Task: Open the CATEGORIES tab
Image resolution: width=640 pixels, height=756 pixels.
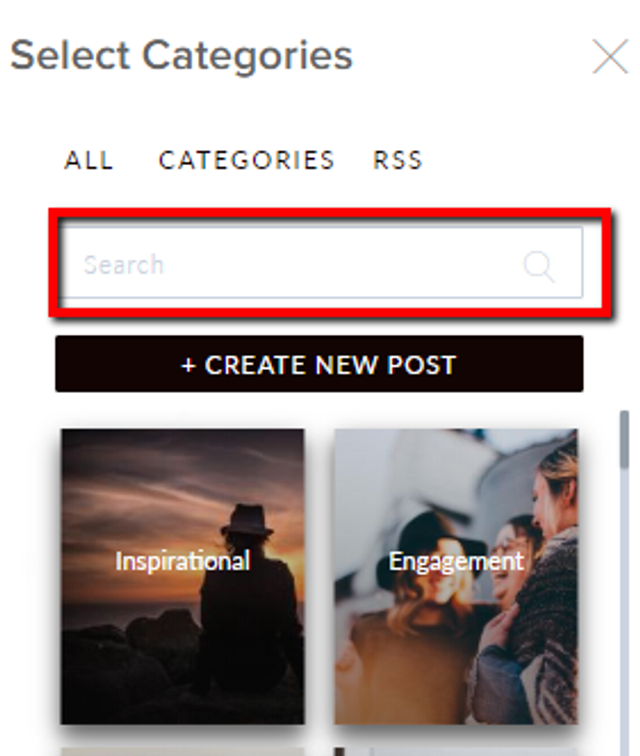Action: click(x=246, y=160)
